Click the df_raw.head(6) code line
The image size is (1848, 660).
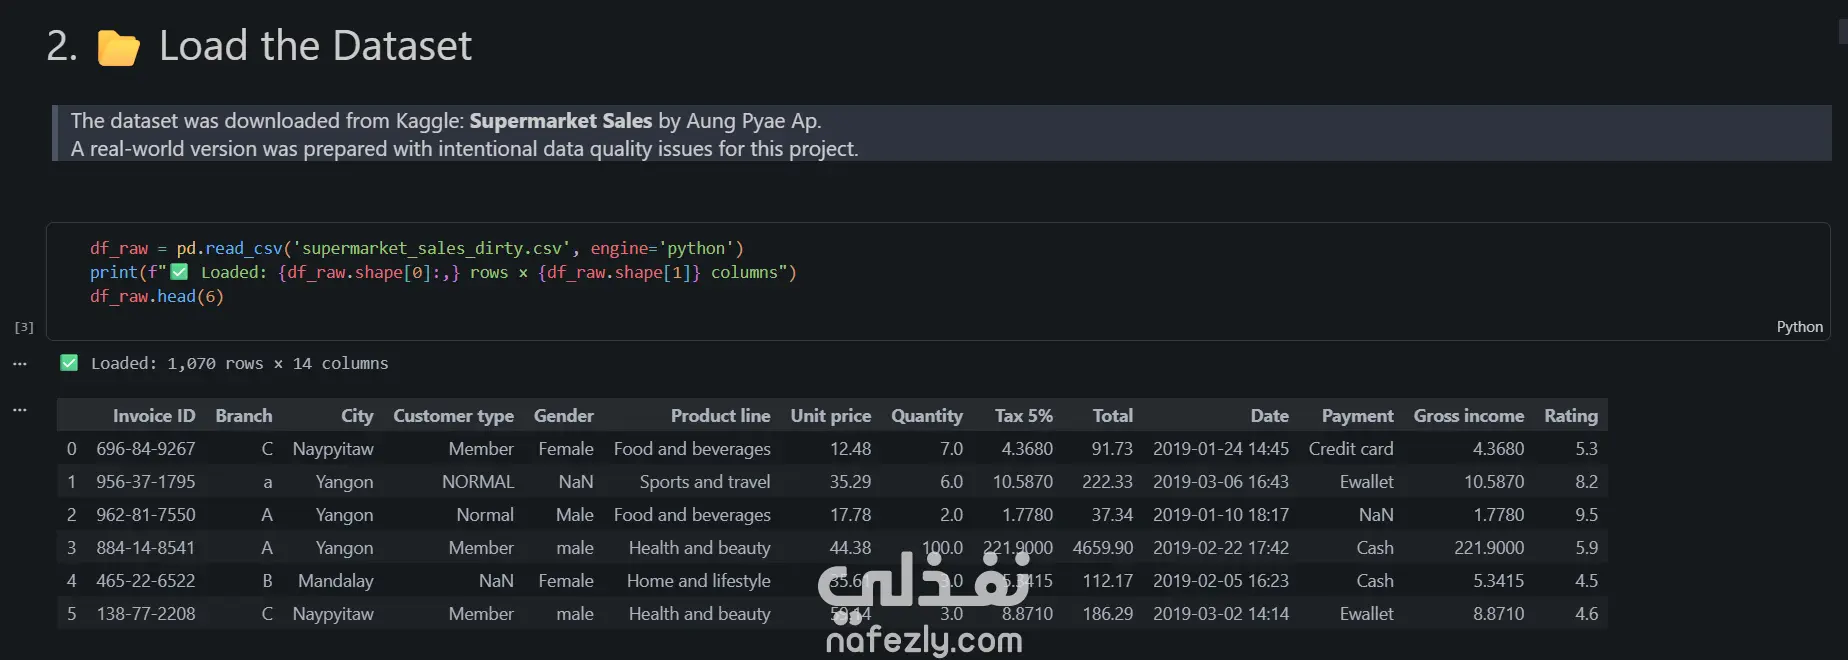(x=157, y=296)
